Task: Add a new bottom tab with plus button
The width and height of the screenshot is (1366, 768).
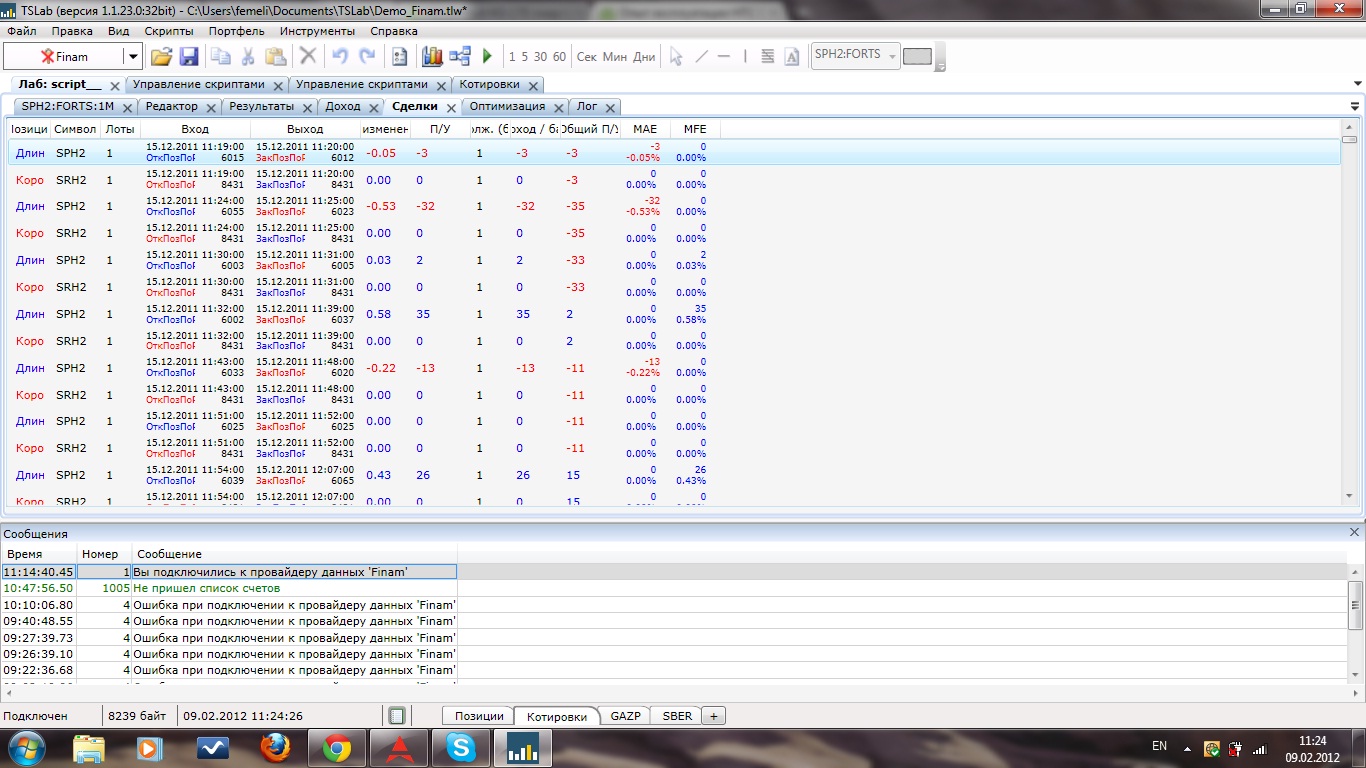Action: click(x=714, y=716)
